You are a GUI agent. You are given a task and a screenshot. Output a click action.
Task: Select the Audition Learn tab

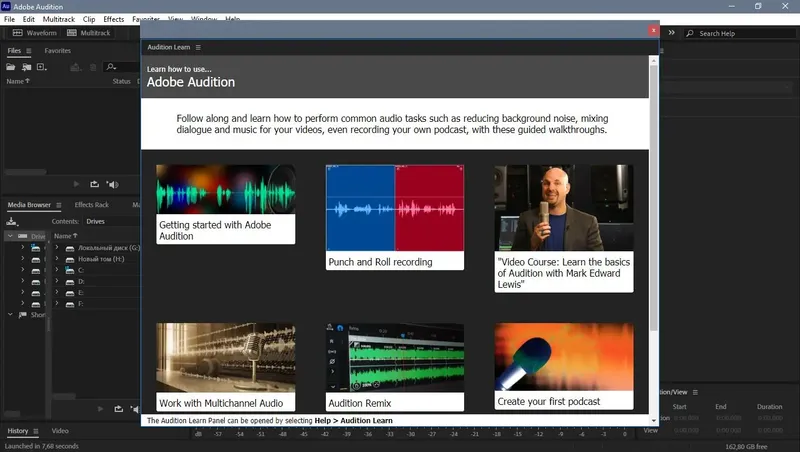pyautogui.click(x=168, y=47)
